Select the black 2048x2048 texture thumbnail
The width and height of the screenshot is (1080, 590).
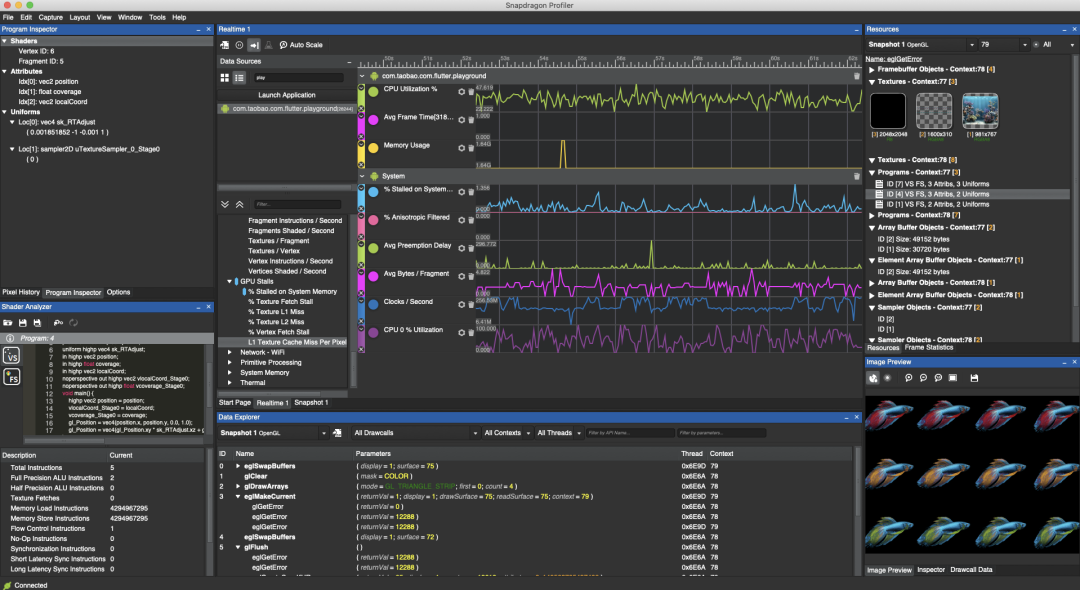(888, 111)
